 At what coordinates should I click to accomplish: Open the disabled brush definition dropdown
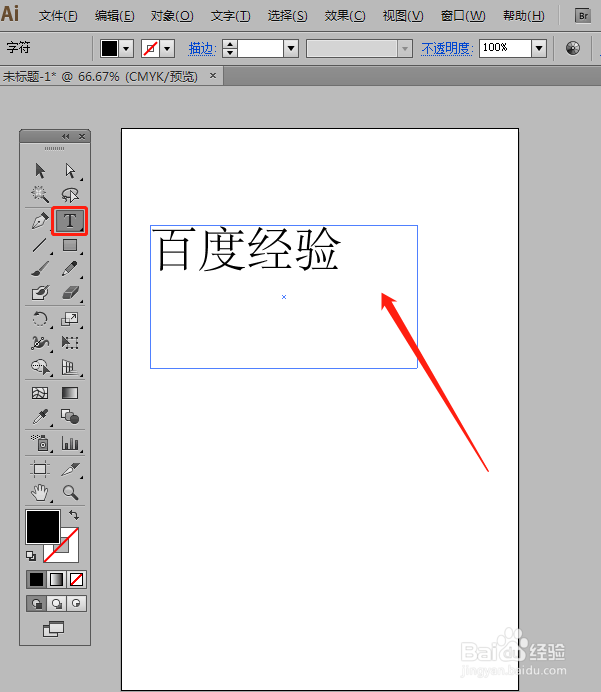(x=405, y=49)
